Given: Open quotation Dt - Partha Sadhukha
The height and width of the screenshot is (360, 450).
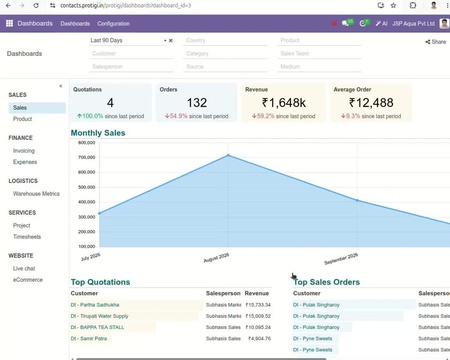Looking at the screenshot, I should point(95,305).
